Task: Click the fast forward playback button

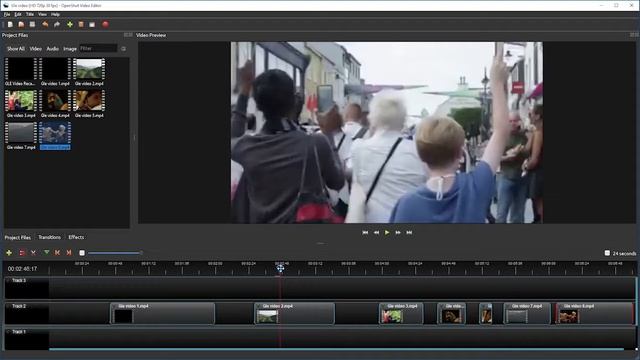Action: [398, 233]
